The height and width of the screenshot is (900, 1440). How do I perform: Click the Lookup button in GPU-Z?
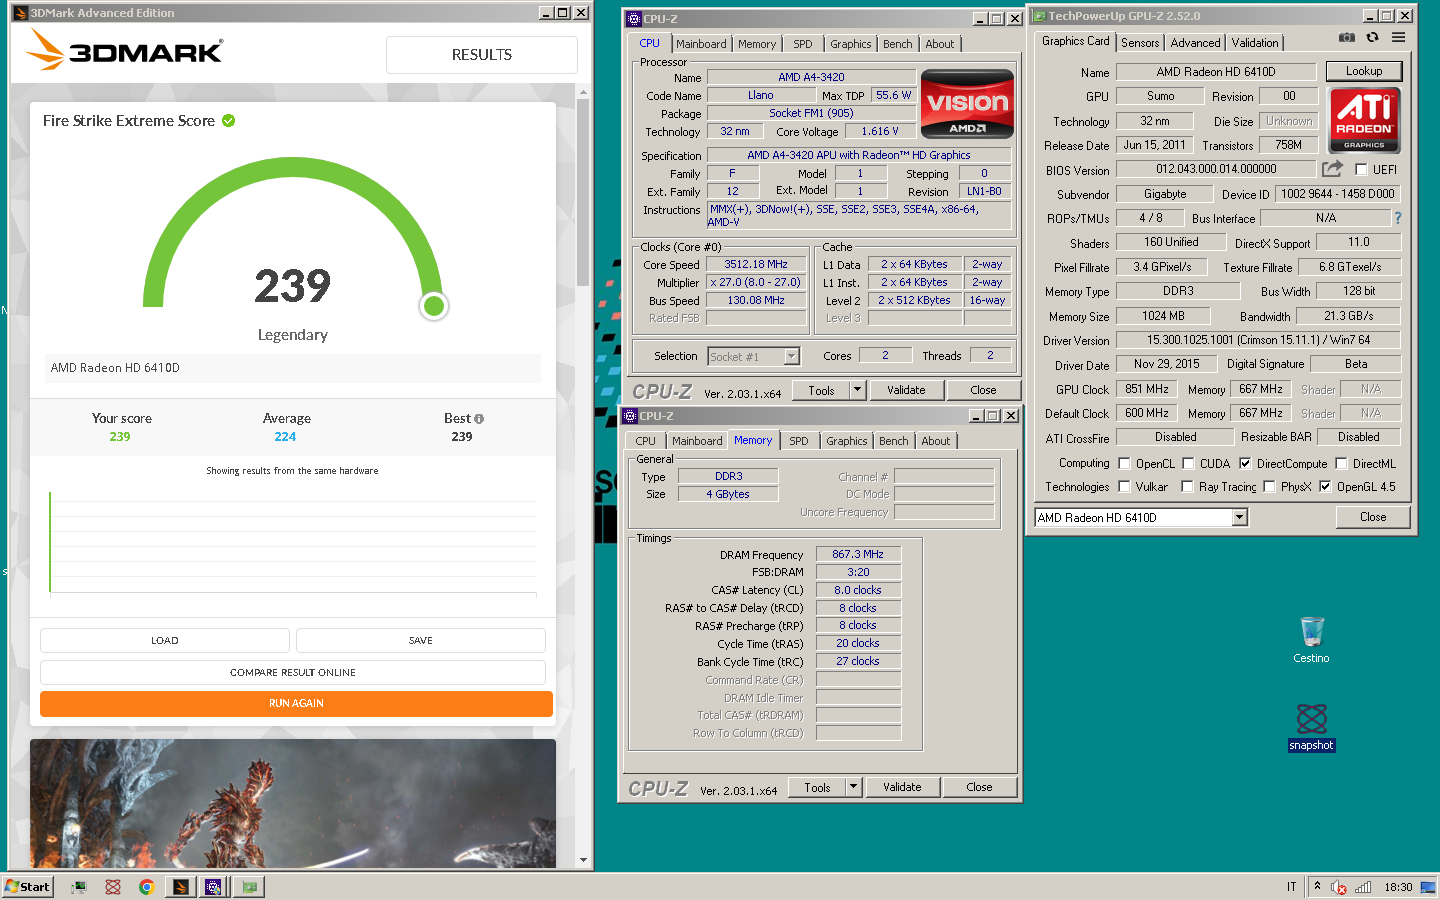pos(1364,71)
